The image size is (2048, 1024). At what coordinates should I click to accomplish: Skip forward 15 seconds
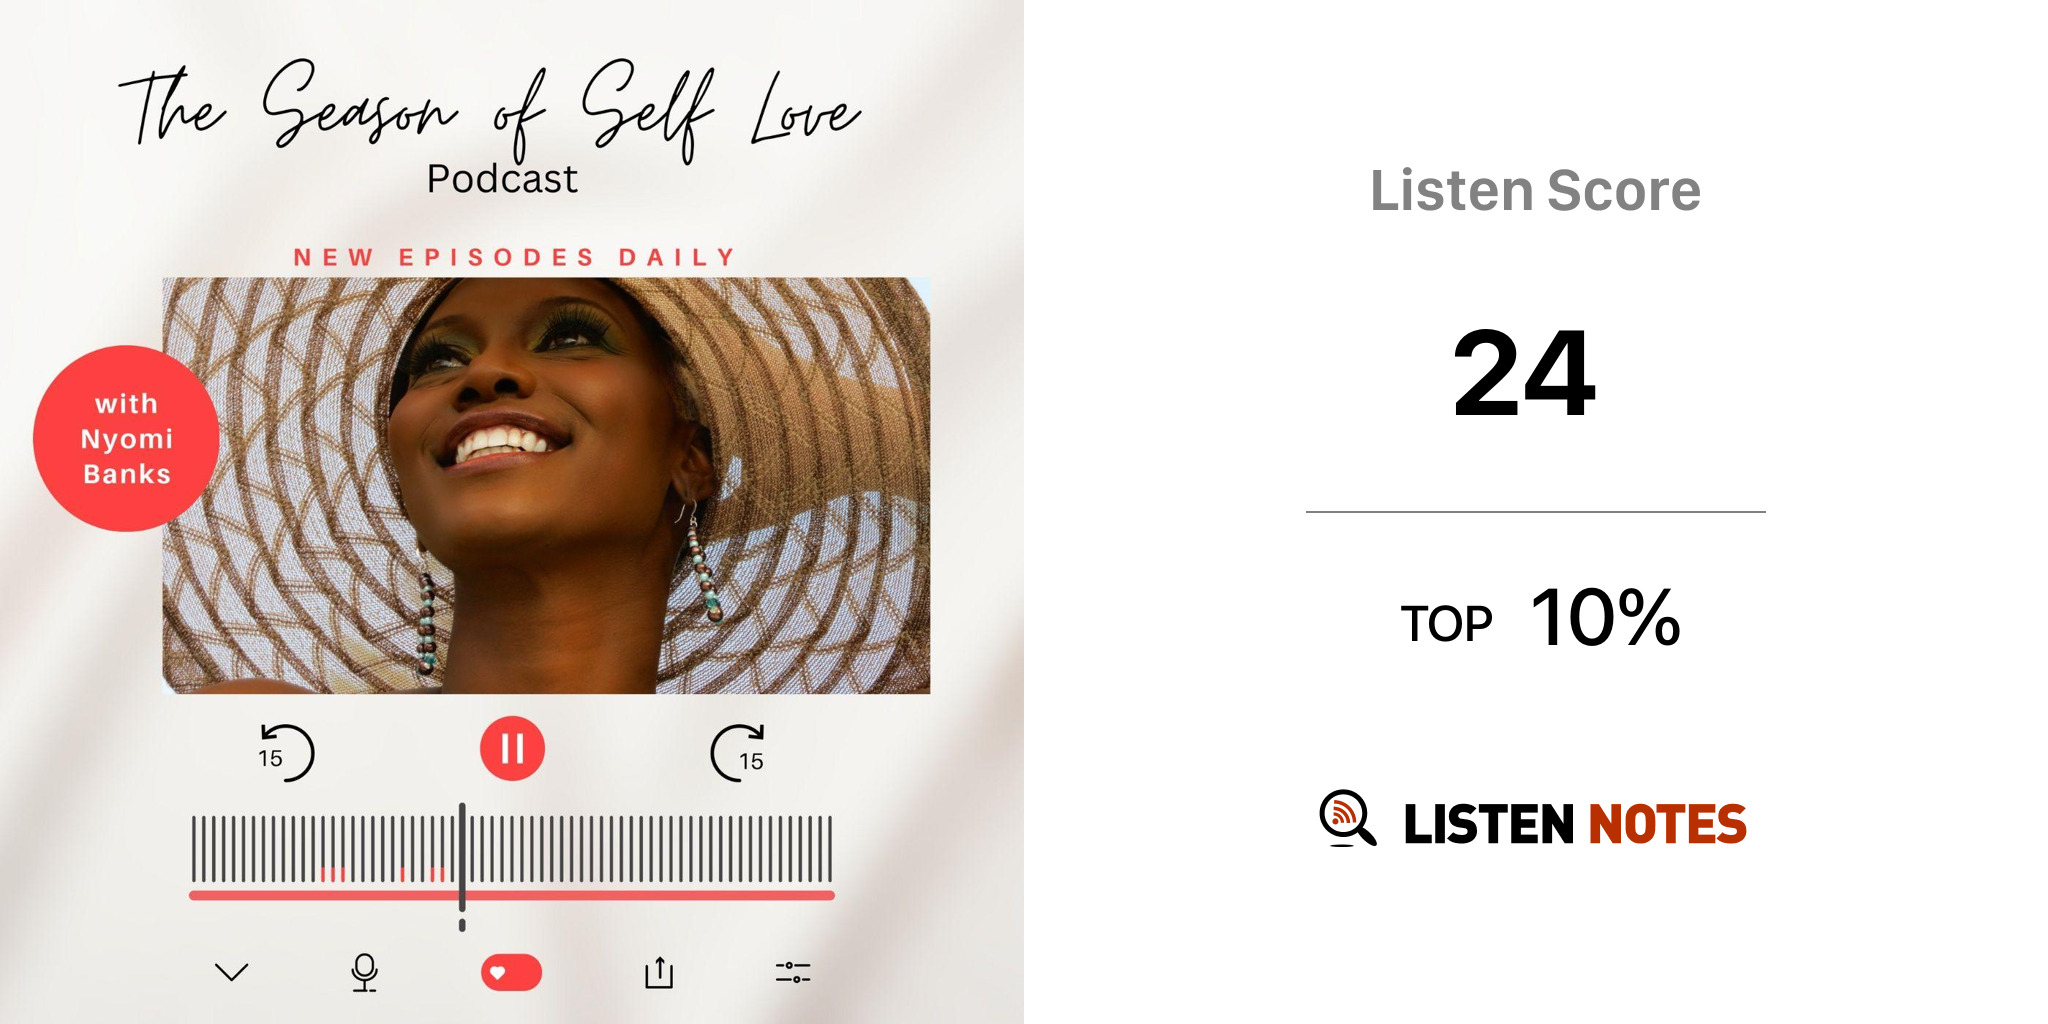(738, 752)
